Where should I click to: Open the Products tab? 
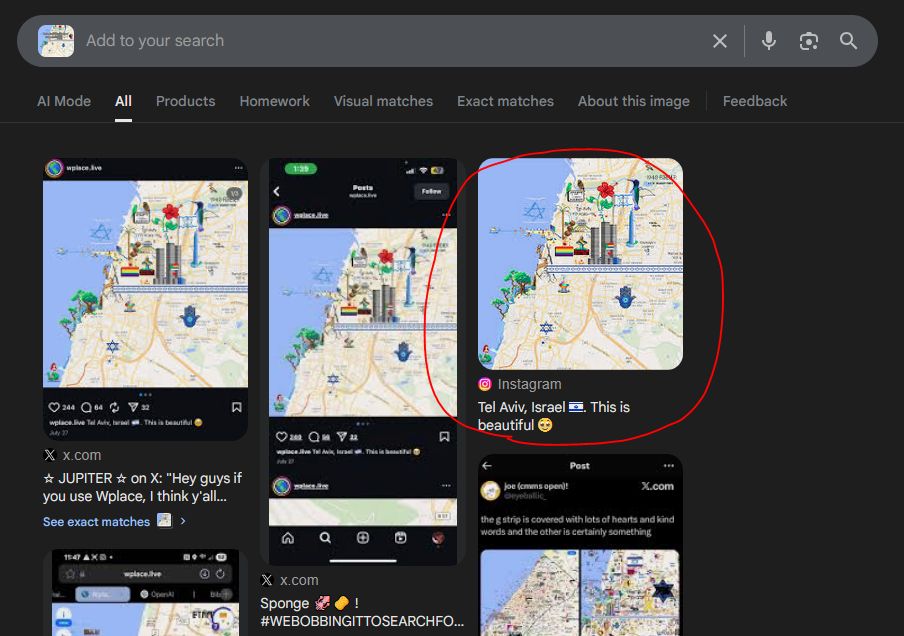(x=186, y=101)
